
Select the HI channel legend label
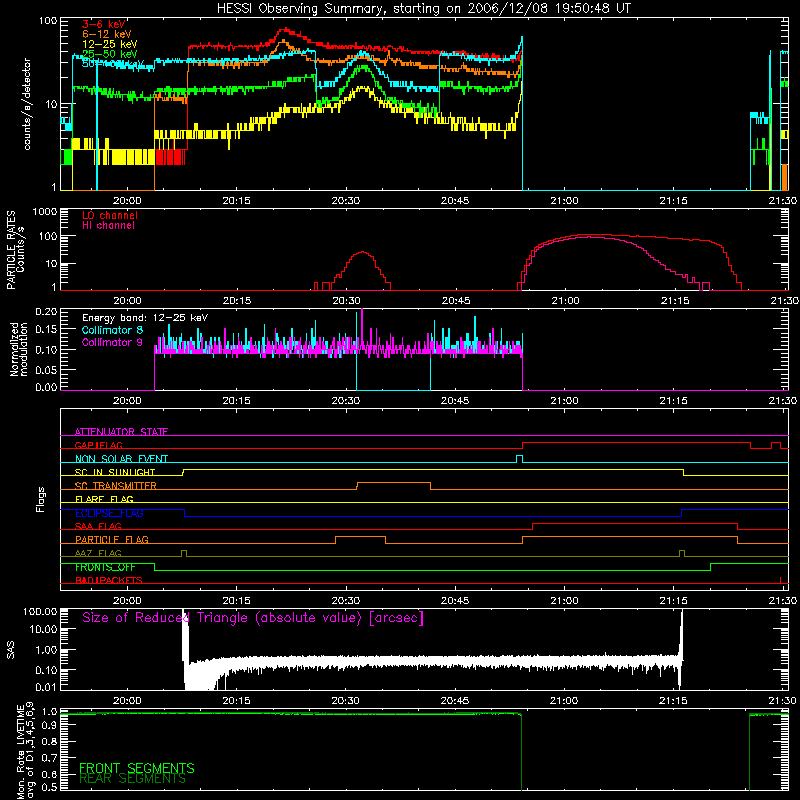[108, 226]
